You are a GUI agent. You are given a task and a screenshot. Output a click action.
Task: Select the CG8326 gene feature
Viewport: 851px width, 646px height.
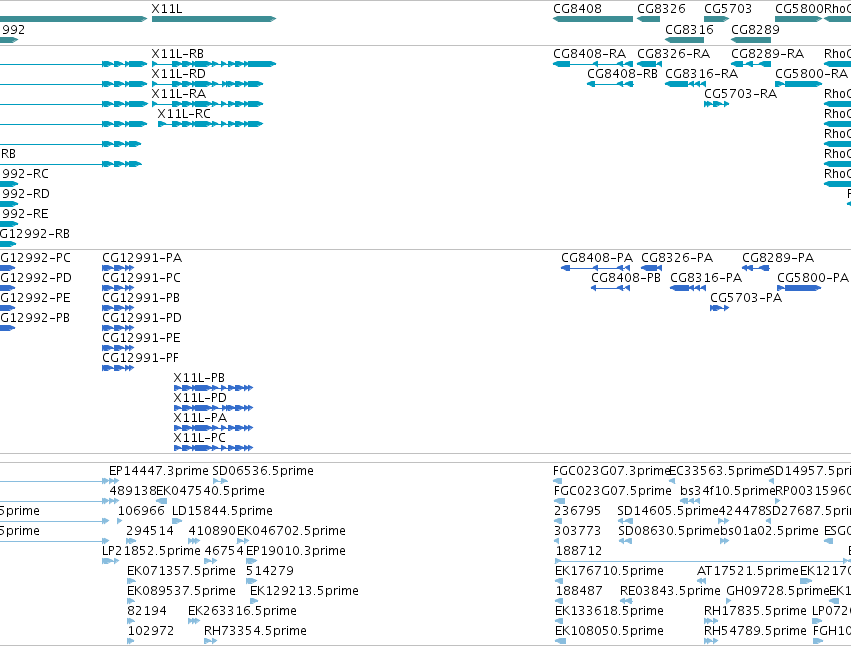(x=649, y=19)
